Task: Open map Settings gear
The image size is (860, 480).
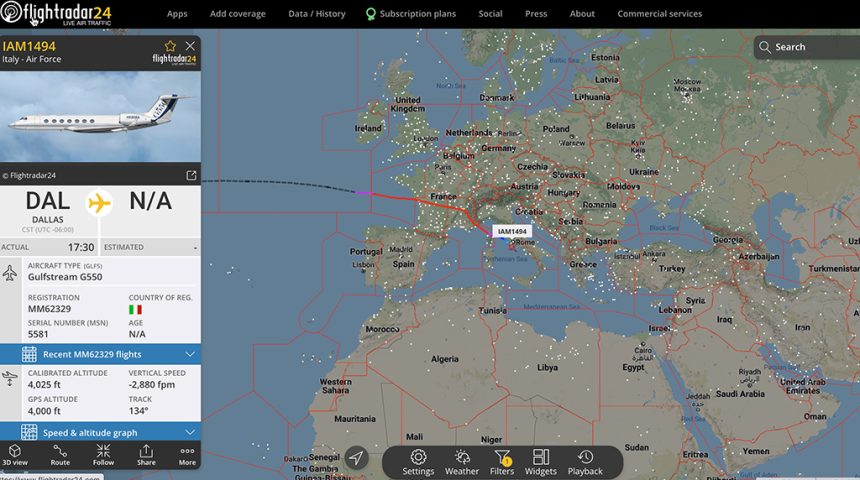Action: (418, 462)
